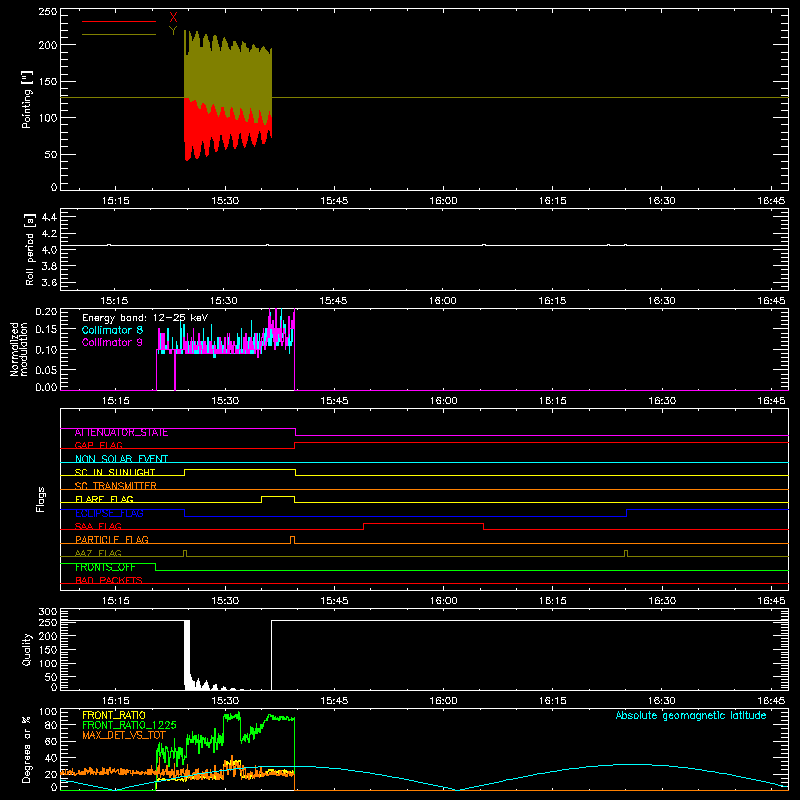Select the 'Pointing' vertical axis title
This screenshot has height=800, width=800.
tap(27, 99)
